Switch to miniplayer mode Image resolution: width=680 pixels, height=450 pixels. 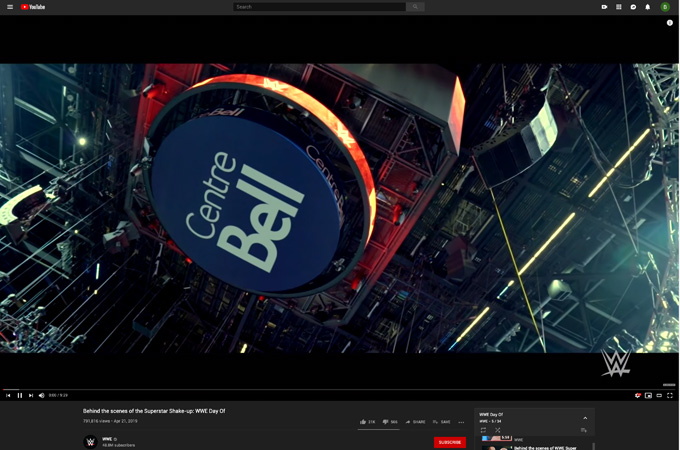648,395
